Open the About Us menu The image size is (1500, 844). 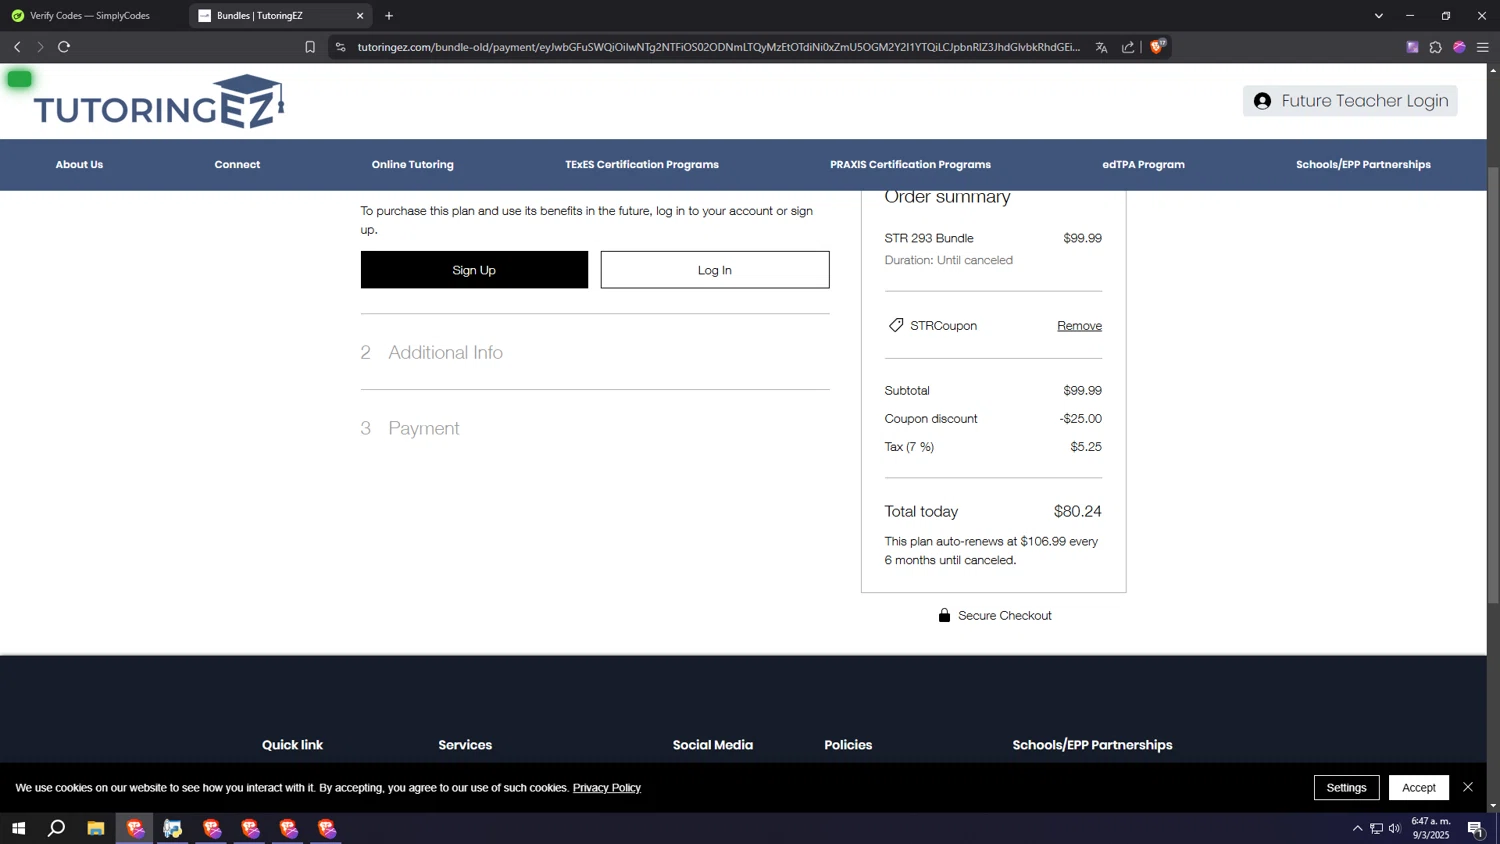[x=79, y=165]
